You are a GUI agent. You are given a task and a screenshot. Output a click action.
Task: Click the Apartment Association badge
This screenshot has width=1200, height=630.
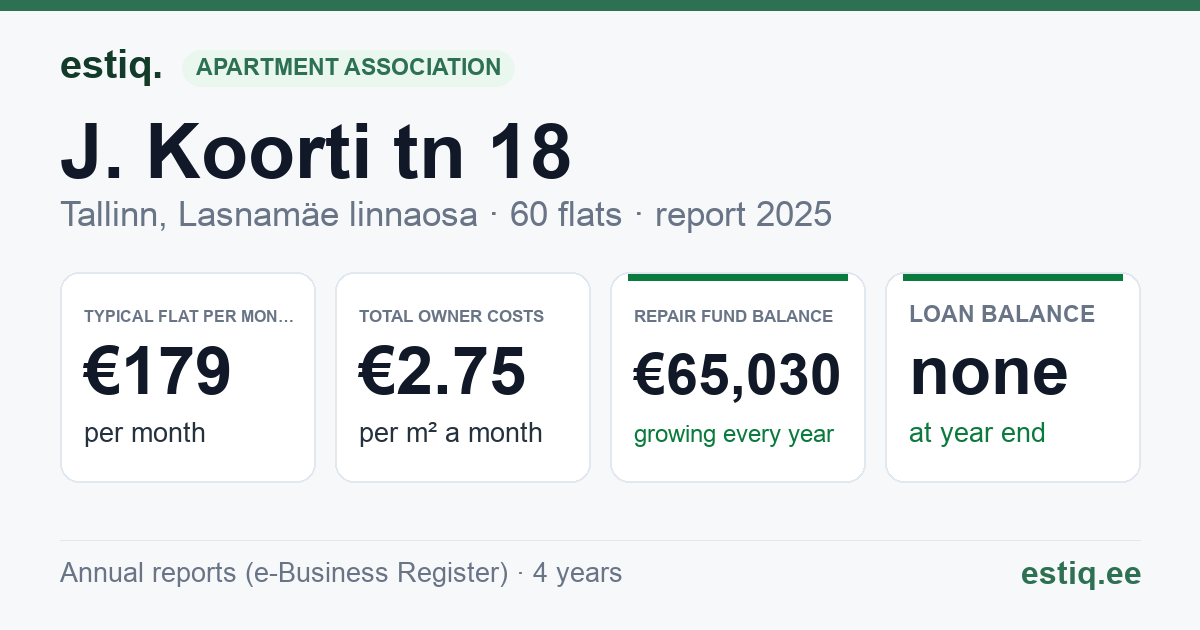coord(348,67)
